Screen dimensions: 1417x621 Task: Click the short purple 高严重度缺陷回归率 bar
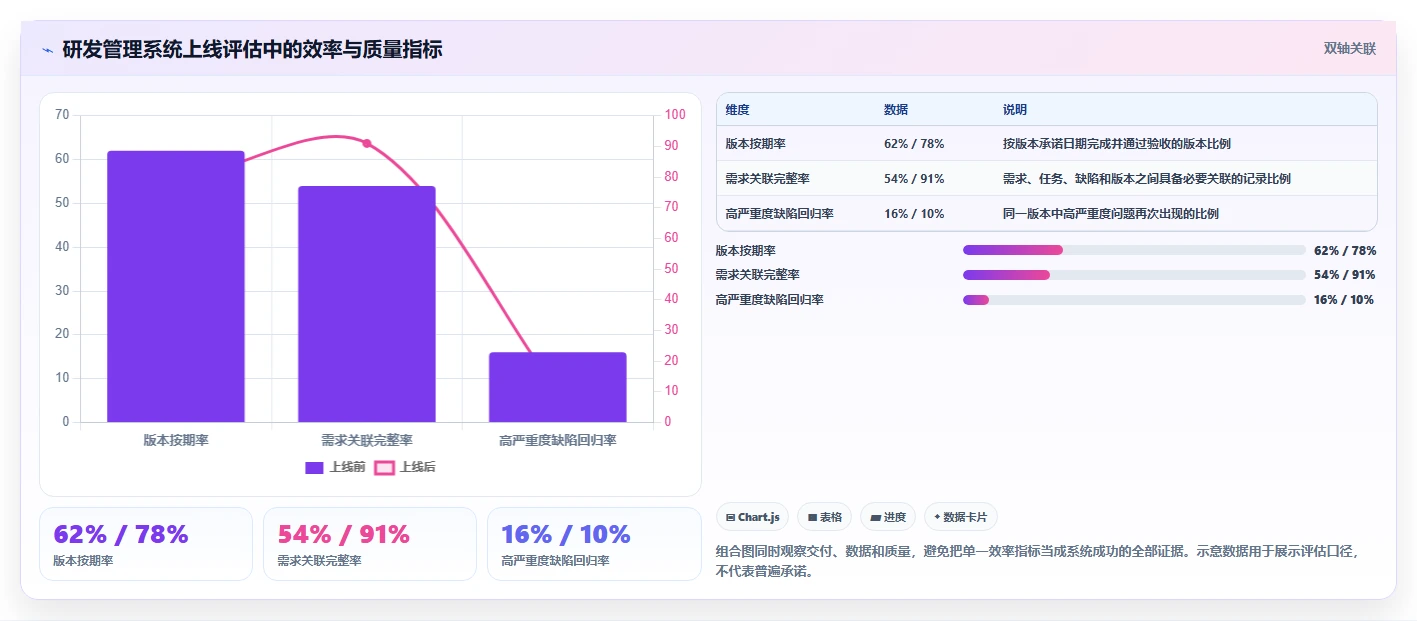tap(557, 387)
